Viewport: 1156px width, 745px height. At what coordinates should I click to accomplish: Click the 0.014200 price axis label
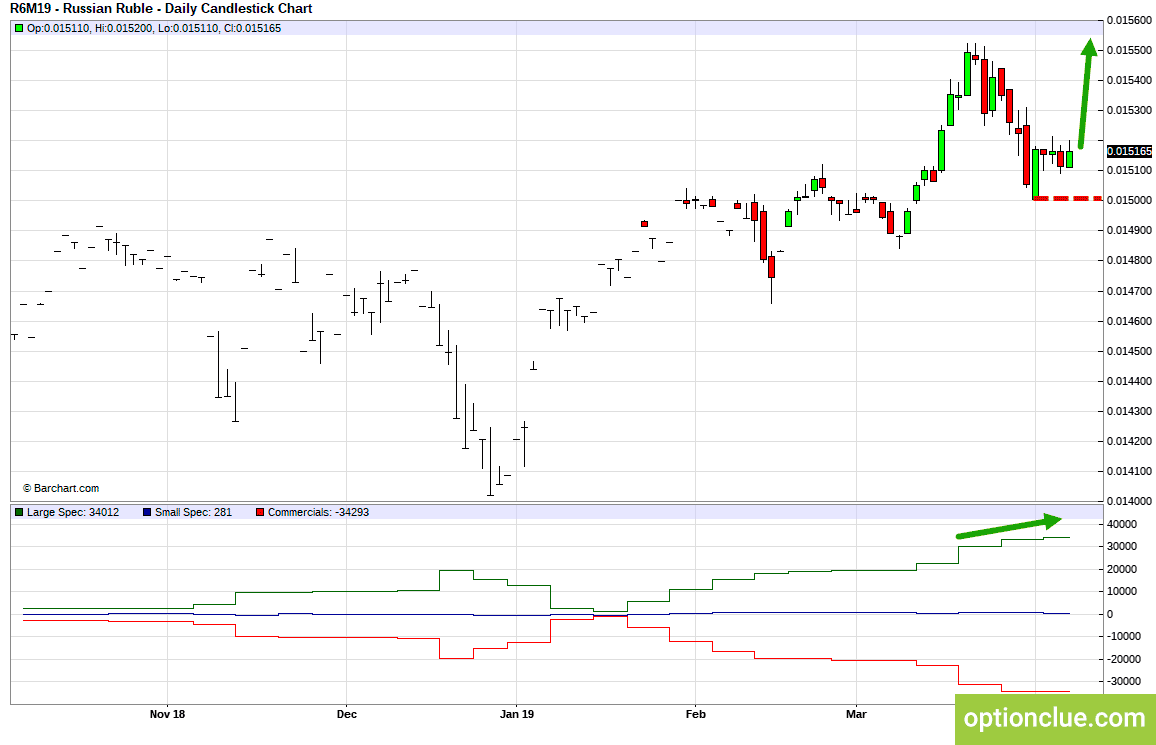pos(1129,441)
